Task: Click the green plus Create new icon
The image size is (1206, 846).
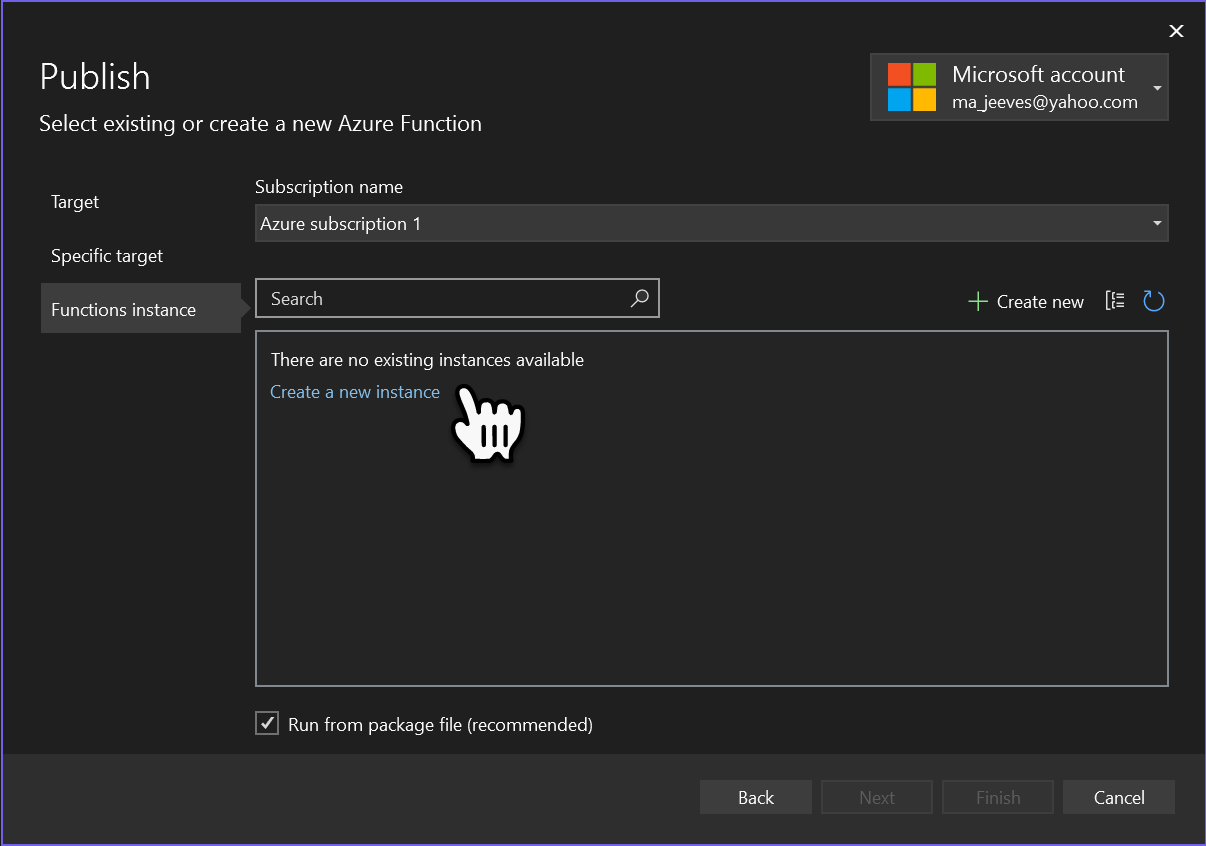Action: click(x=977, y=300)
